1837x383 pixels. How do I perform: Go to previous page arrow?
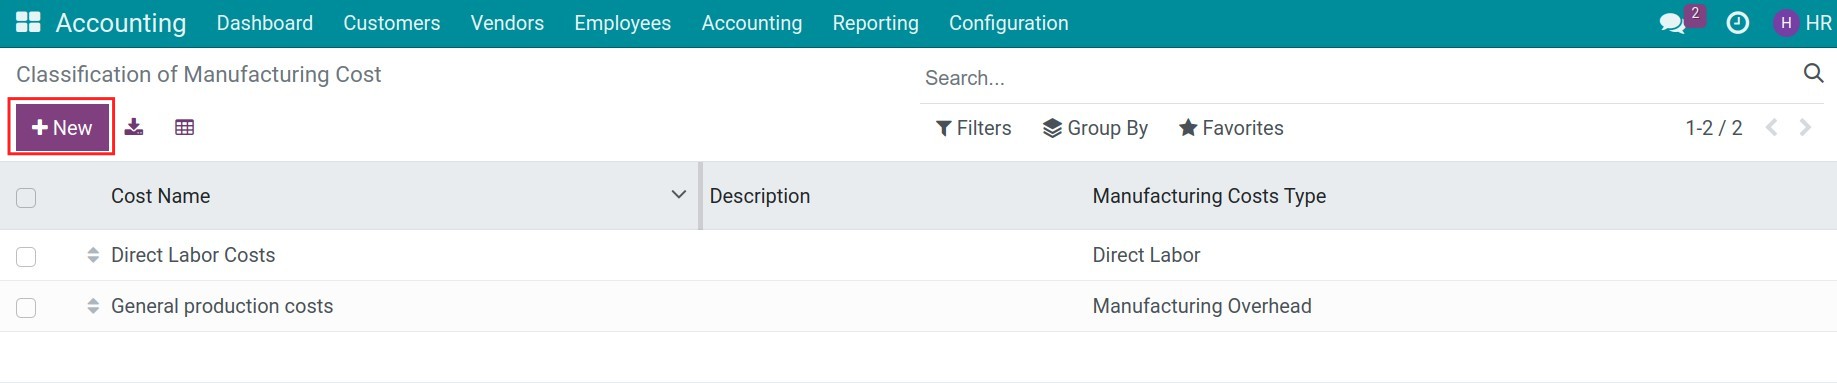[1772, 127]
